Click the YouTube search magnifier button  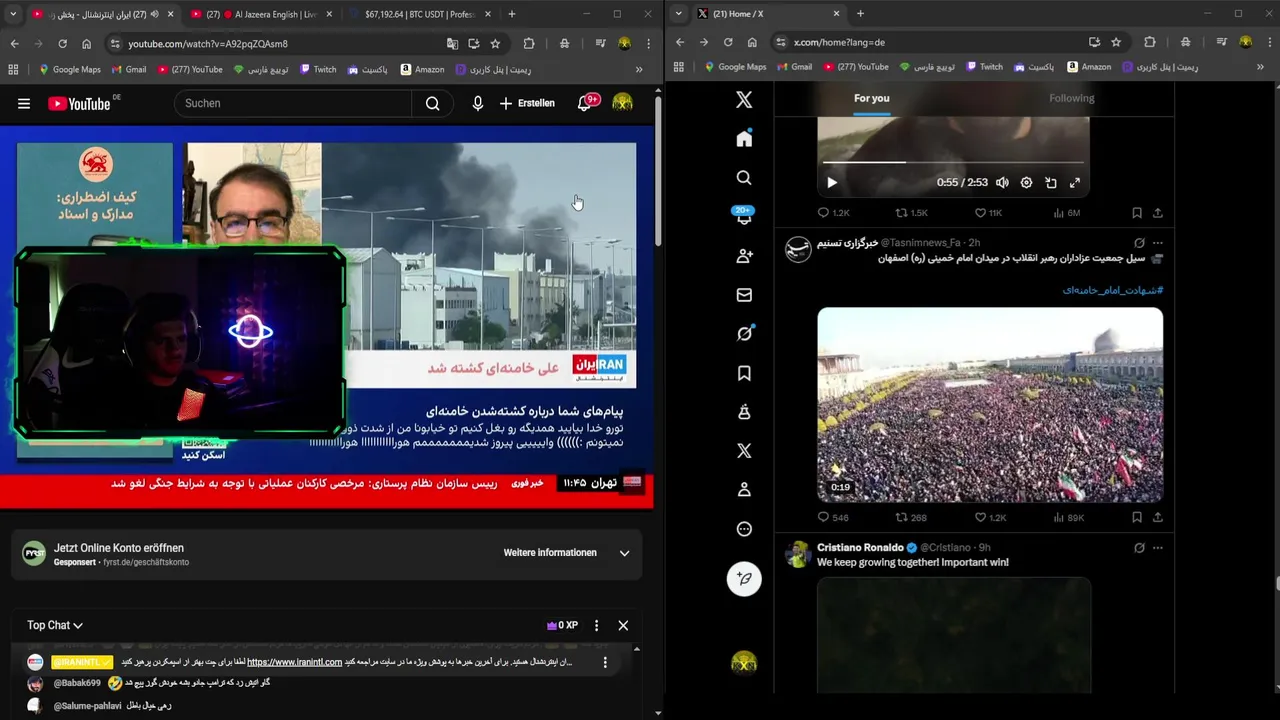point(432,103)
